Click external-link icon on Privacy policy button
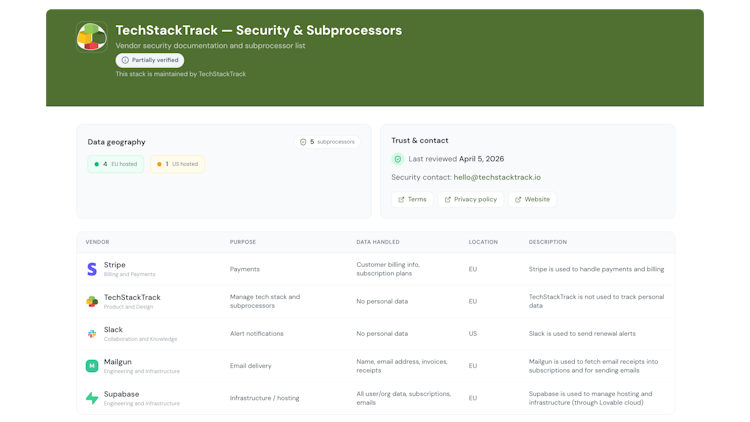750x422 pixels. point(447,200)
